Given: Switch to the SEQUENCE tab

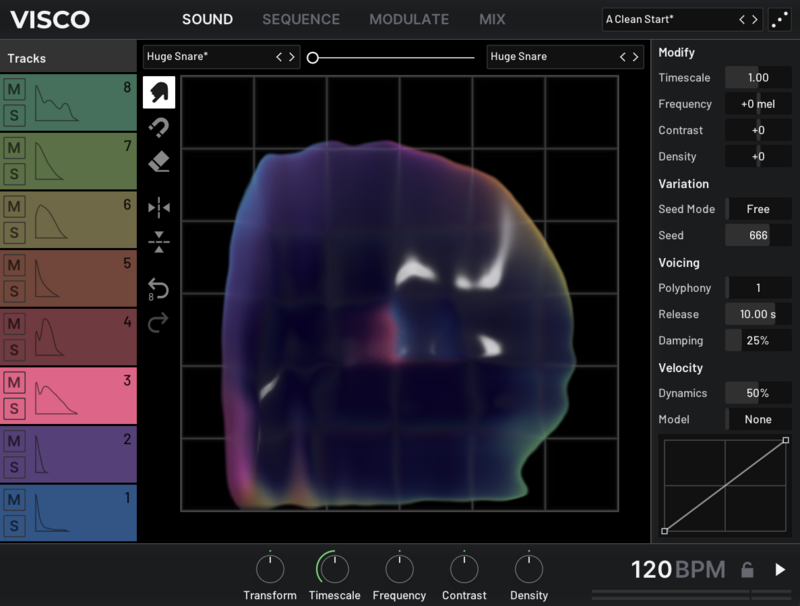Looking at the screenshot, I should coord(301,19).
